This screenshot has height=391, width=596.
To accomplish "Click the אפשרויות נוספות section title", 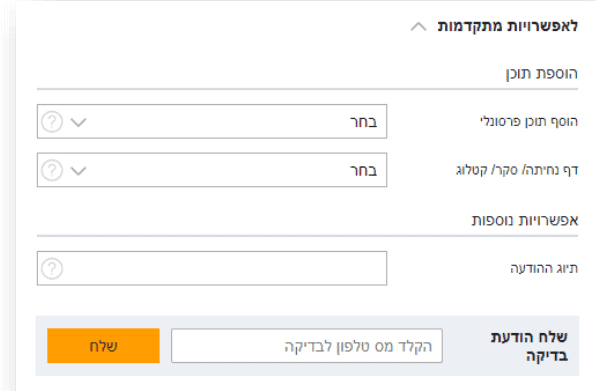I will [525, 220].
